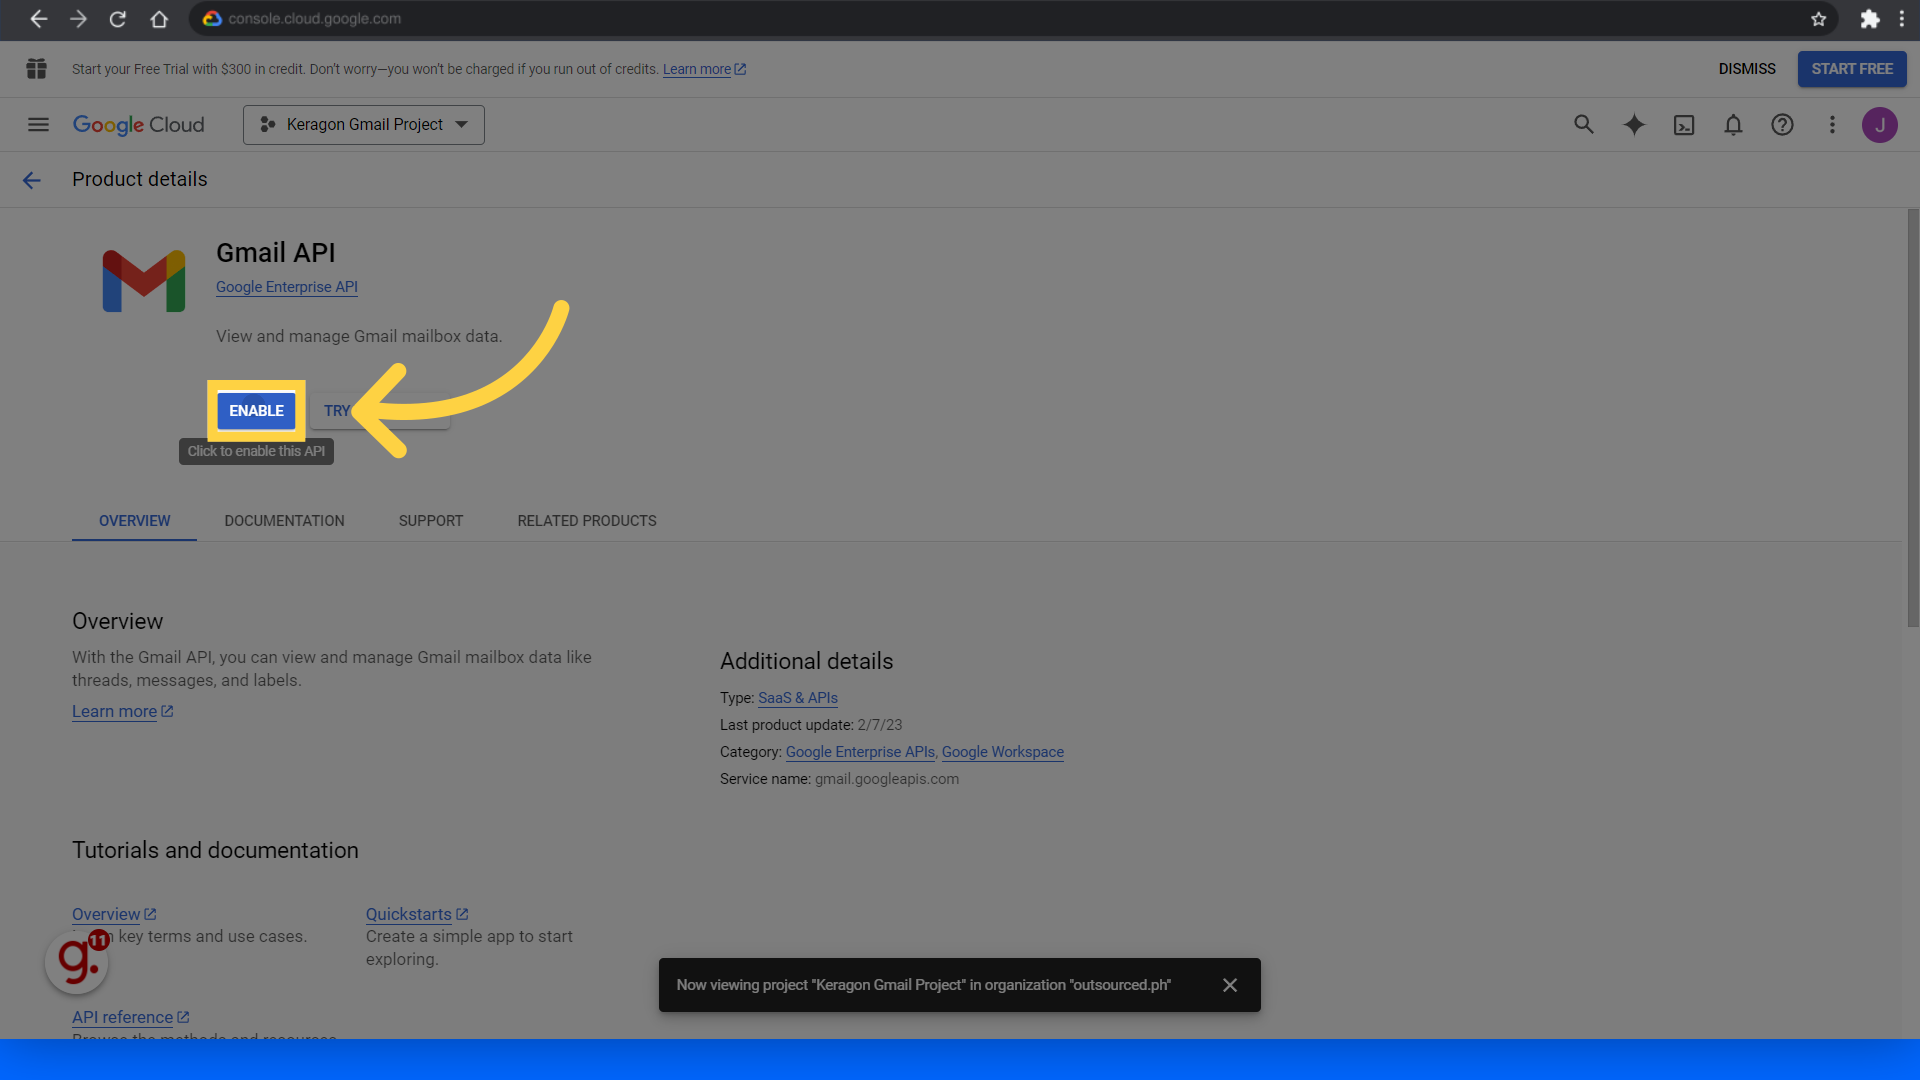Click the 2/7/23 last update date
1920x1080 pixels.
(x=880, y=725)
